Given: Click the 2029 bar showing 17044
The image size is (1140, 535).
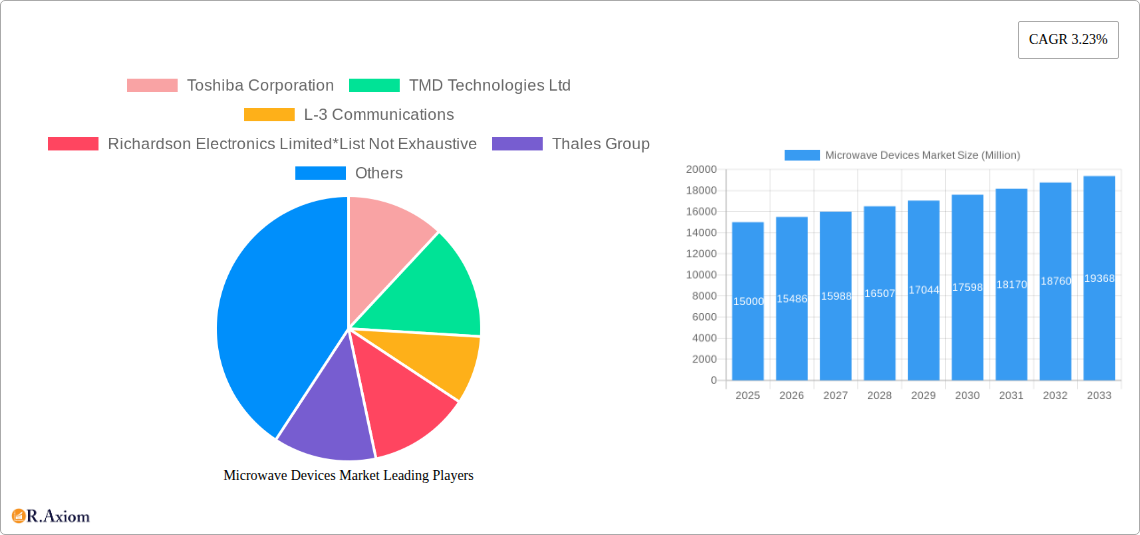Looking at the screenshot, I should click(923, 290).
